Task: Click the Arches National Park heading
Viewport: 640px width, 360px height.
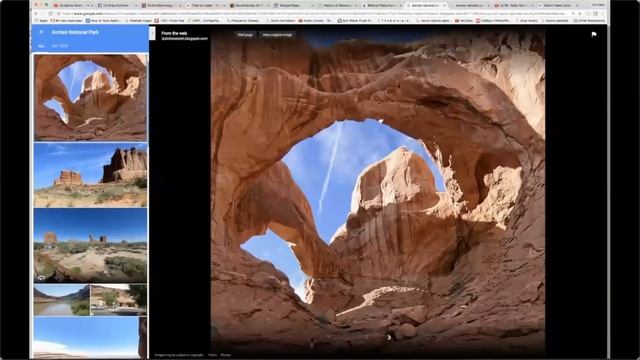Action: coord(75,32)
